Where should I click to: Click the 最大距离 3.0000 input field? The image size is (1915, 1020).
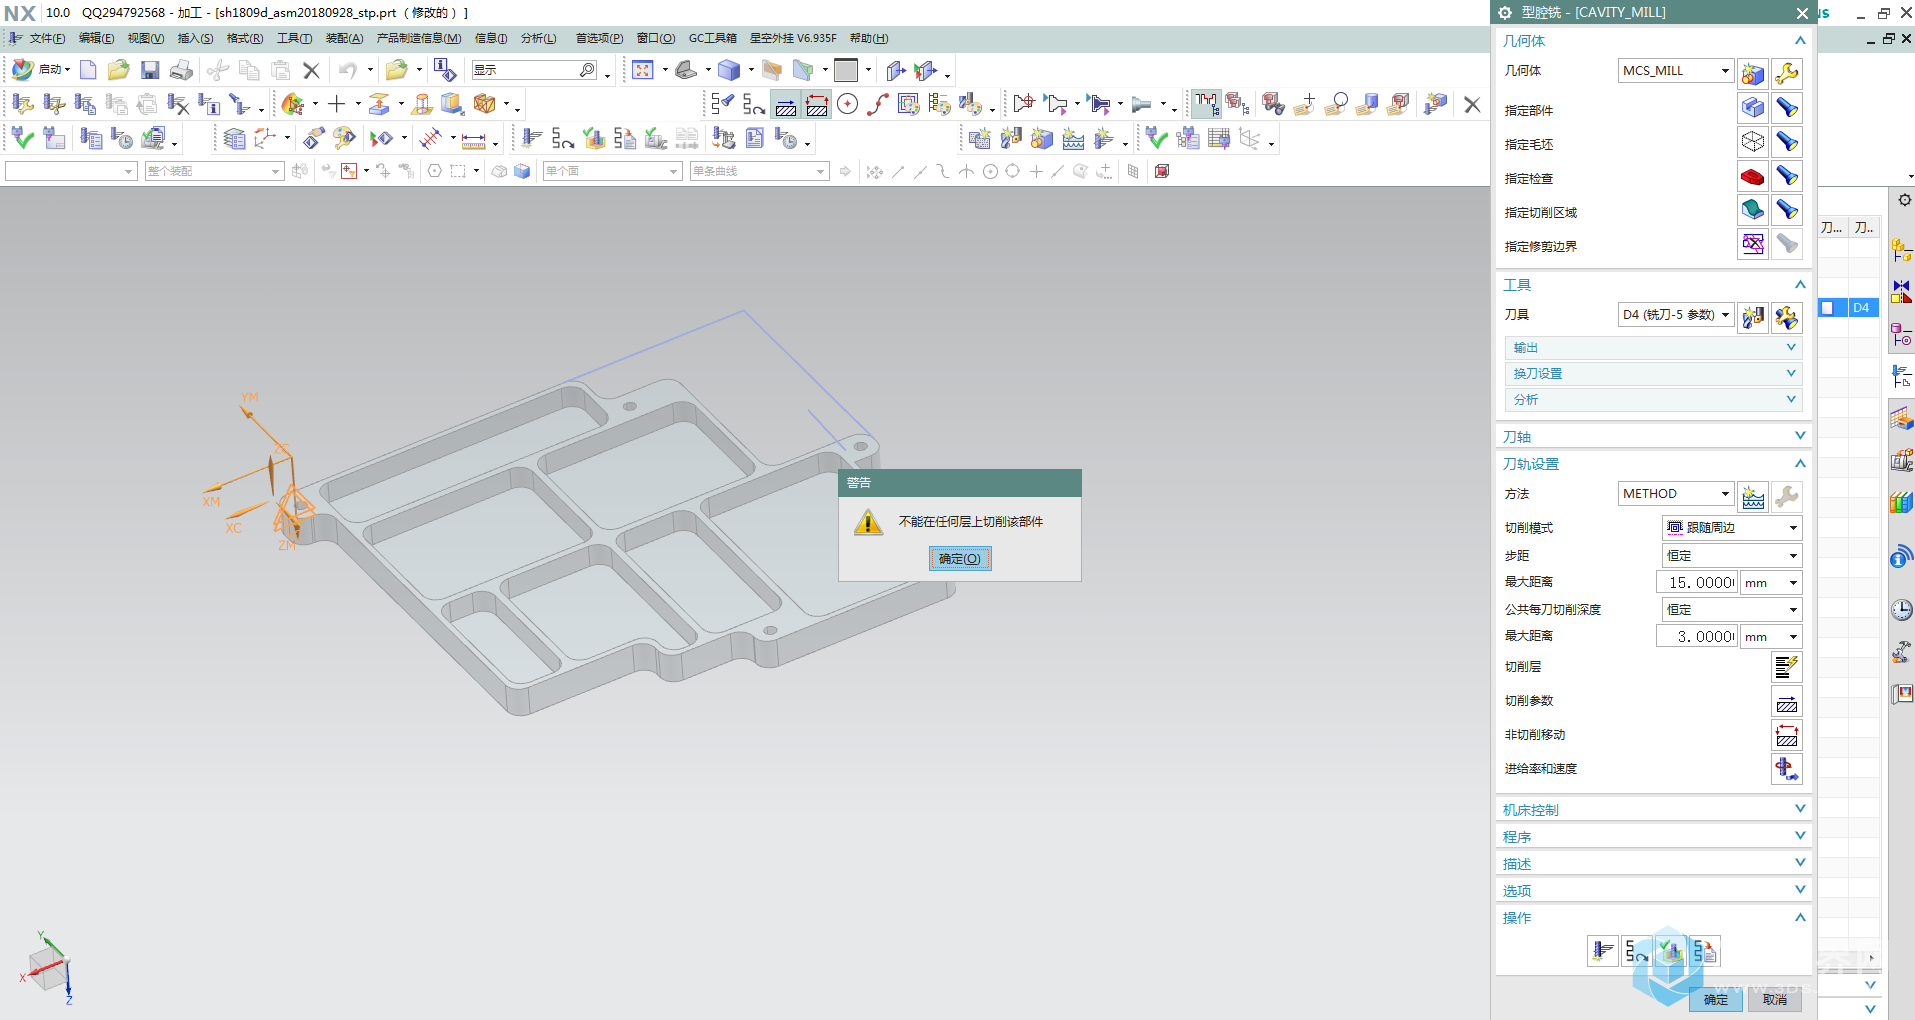1697,636
